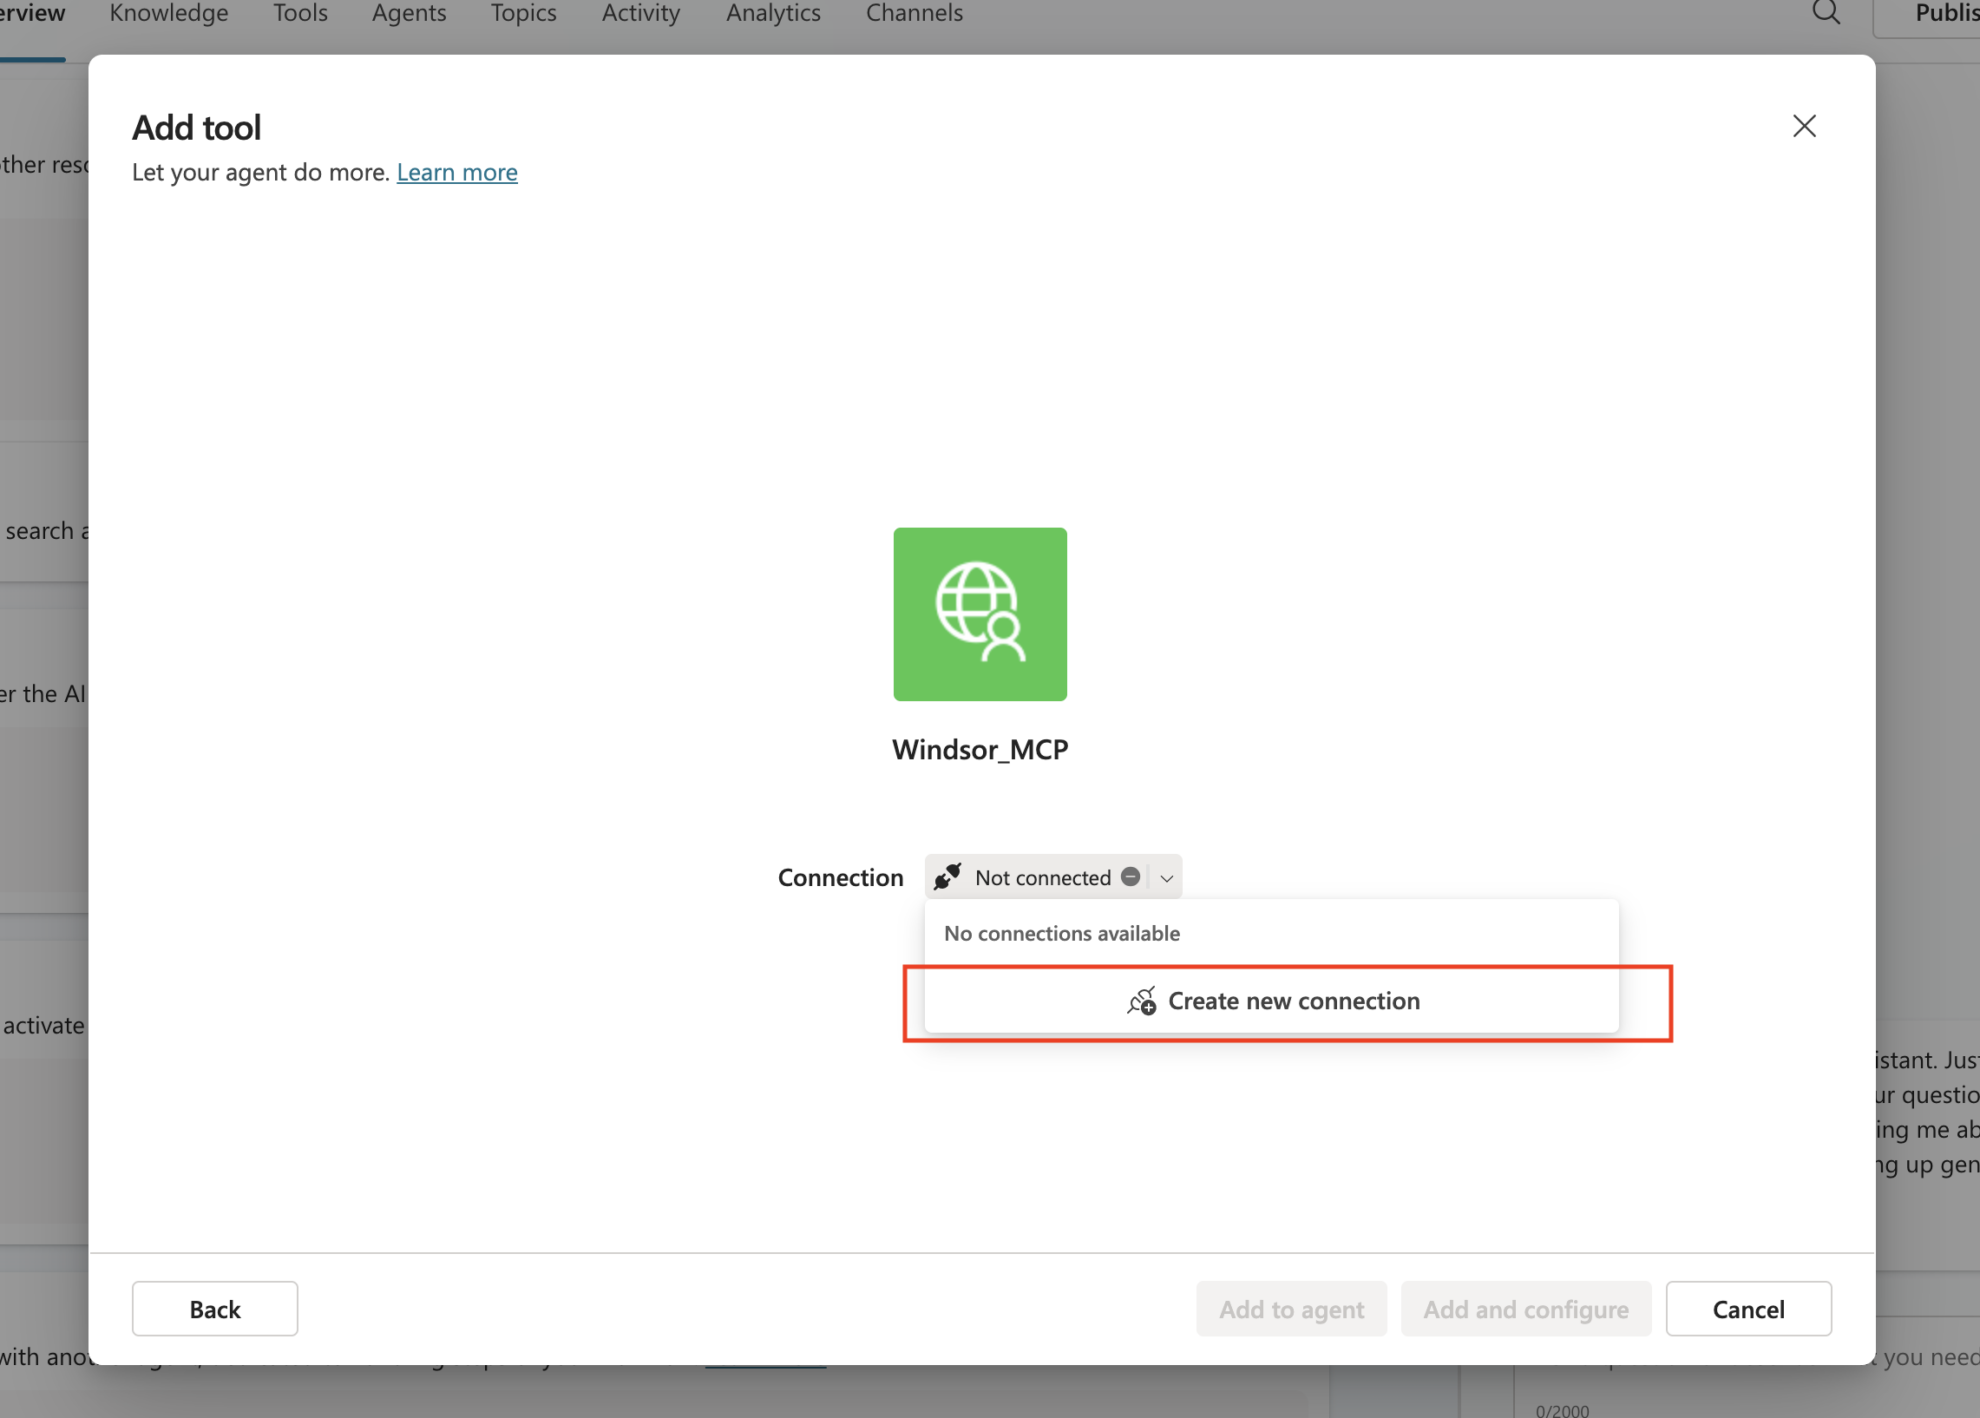Screen dimensions: 1980x1418
Task: Switch to the Tools tab
Action: [300, 14]
